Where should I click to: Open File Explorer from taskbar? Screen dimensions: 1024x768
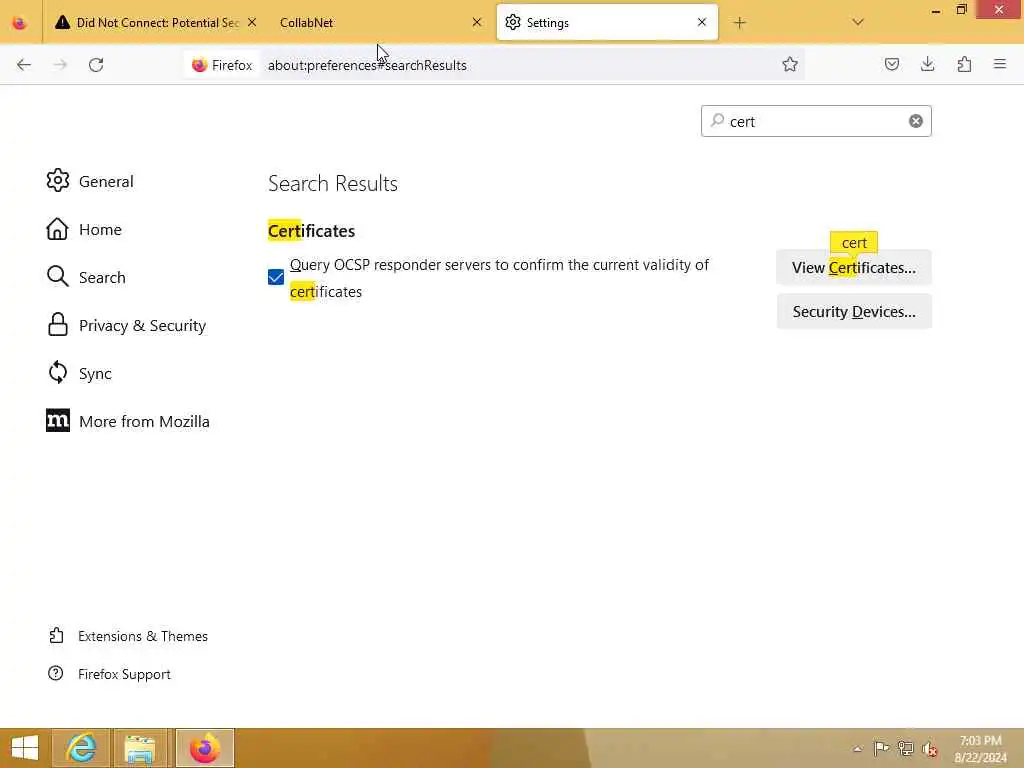click(x=140, y=748)
